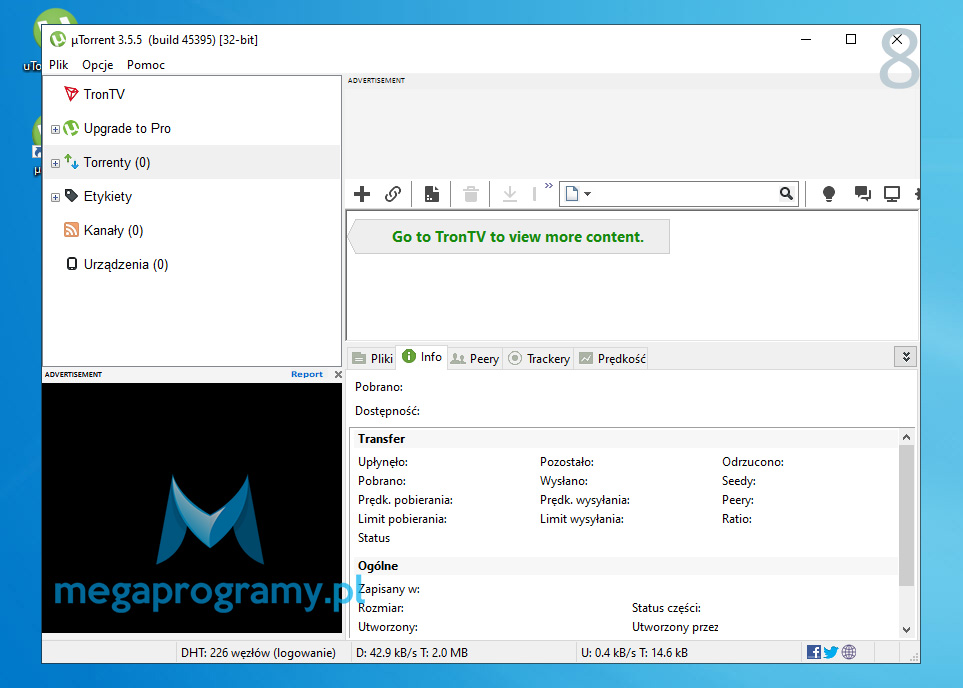Open Twitter bird icon in status bar
Screen dimensions: 963x688
[831, 652]
